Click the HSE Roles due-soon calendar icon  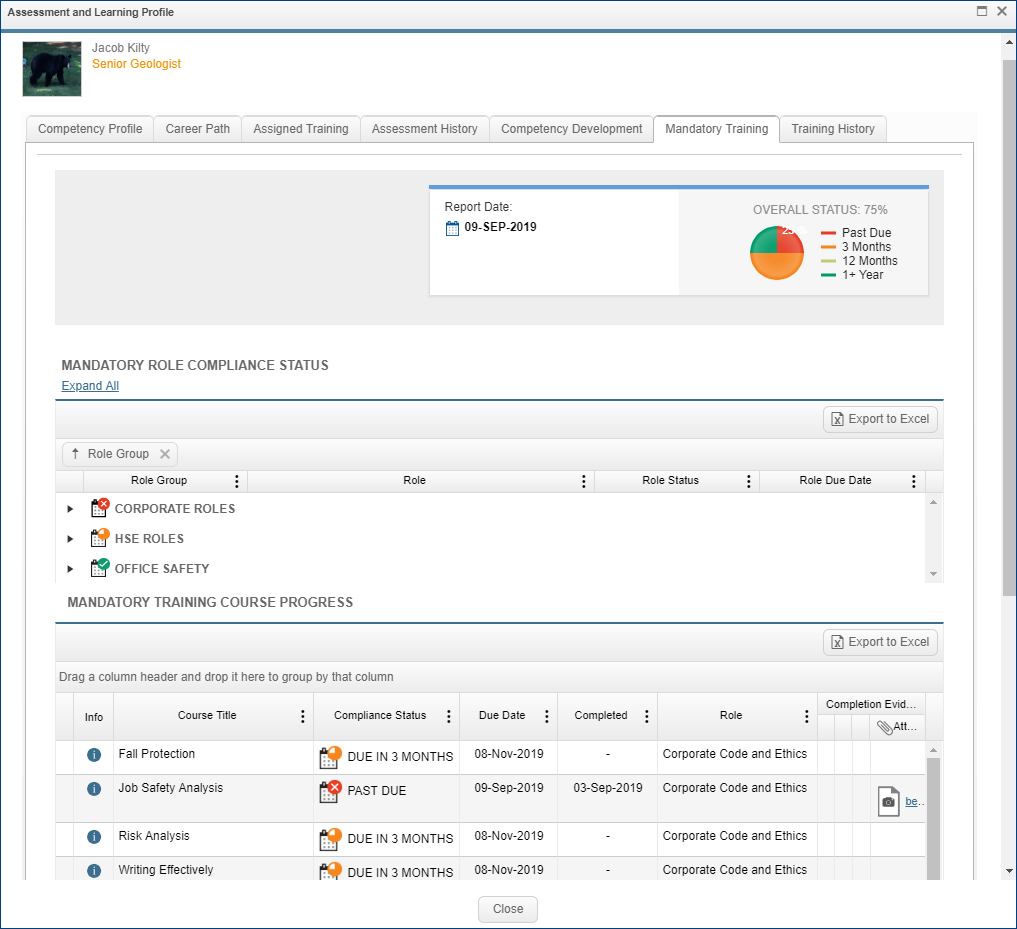[x=99, y=538]
